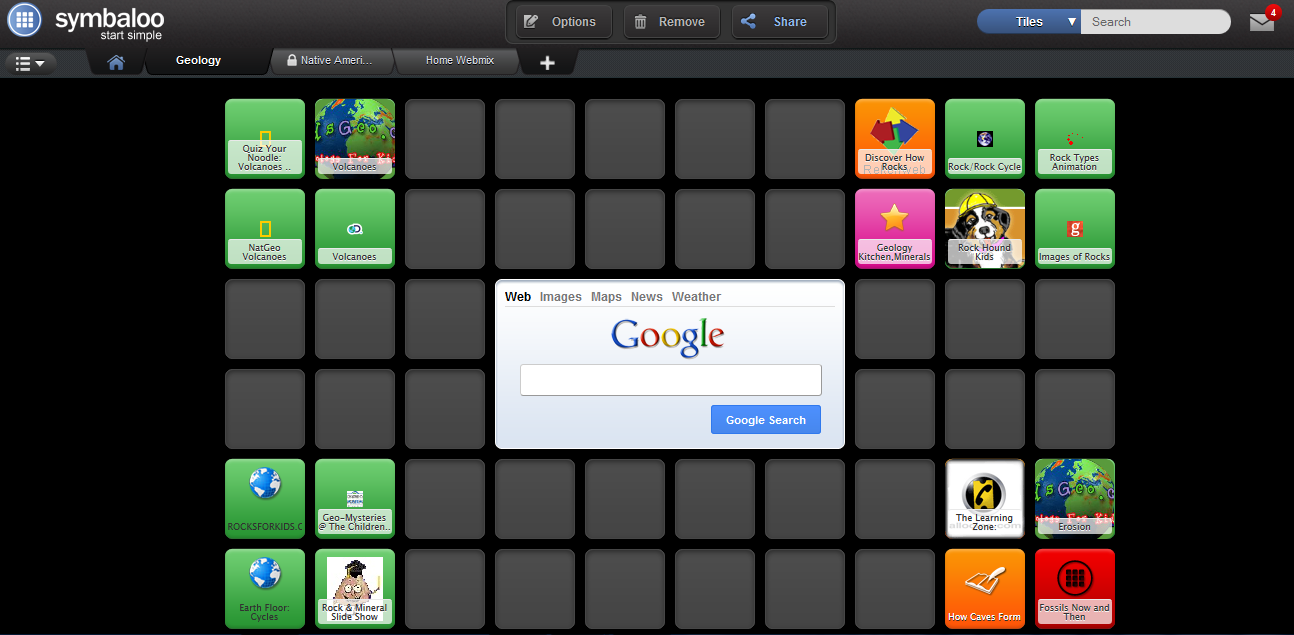Open the Symbaloo logo grid icon
The width and height of the screenshot is (1294, 635).
pos(24,20)
